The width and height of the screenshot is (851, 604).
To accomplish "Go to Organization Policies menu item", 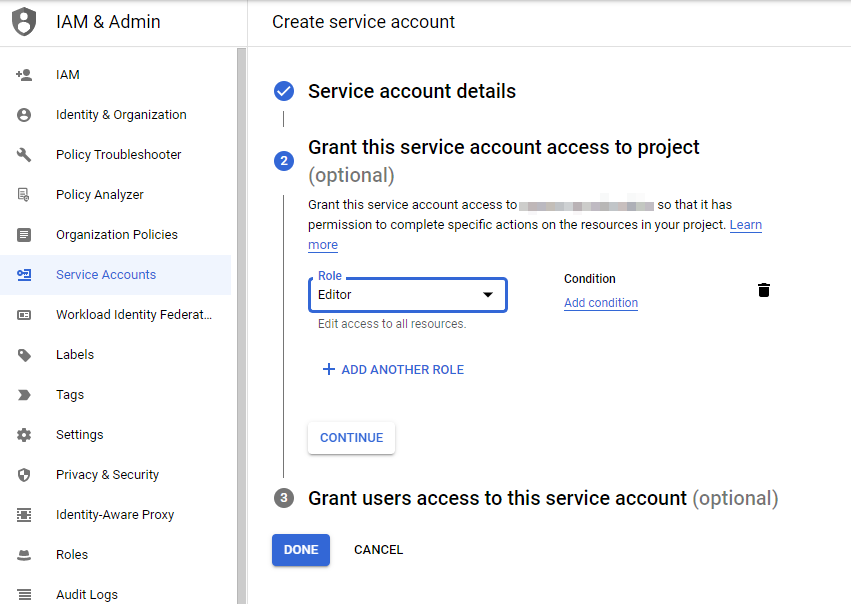I will [x=116, y=235].
